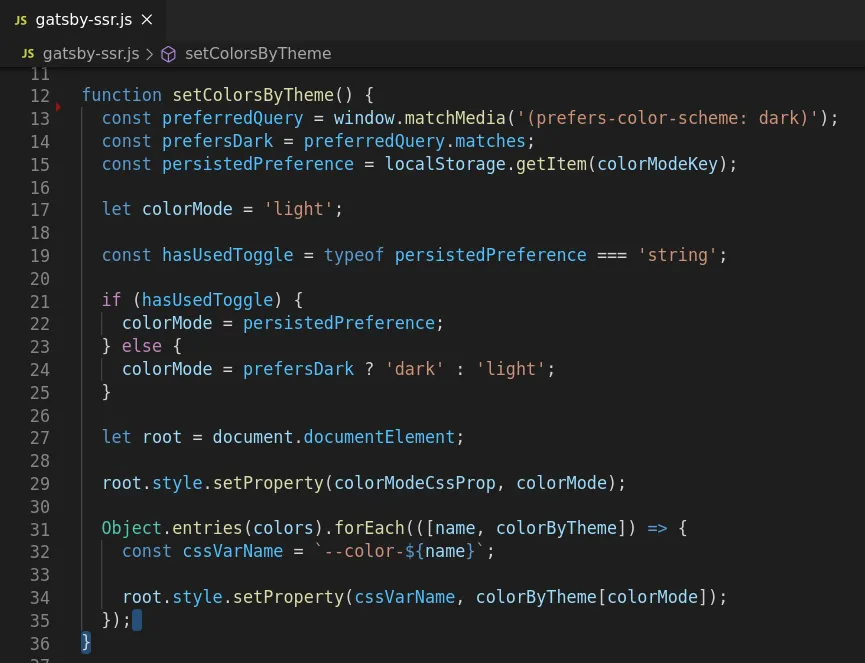Close the gatsby-ssr.js tab
865x663 pixels.
(147, 20)
